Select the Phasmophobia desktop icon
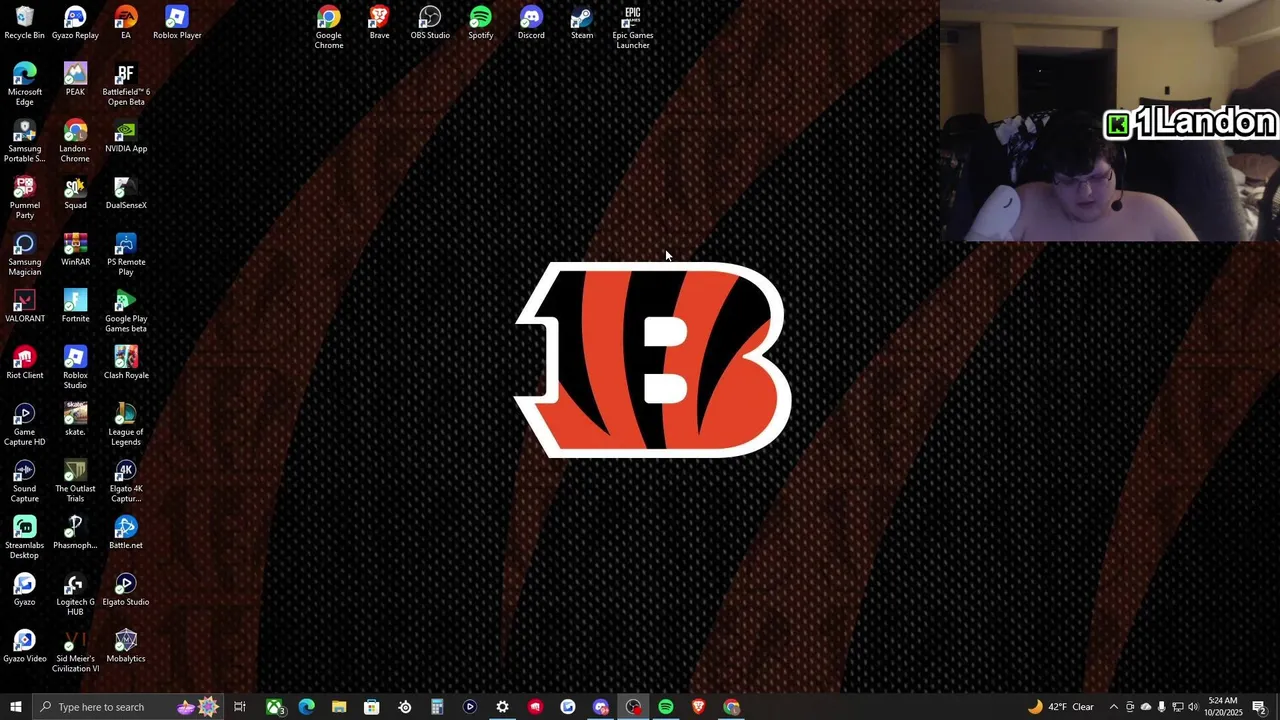 click(75, 534)
